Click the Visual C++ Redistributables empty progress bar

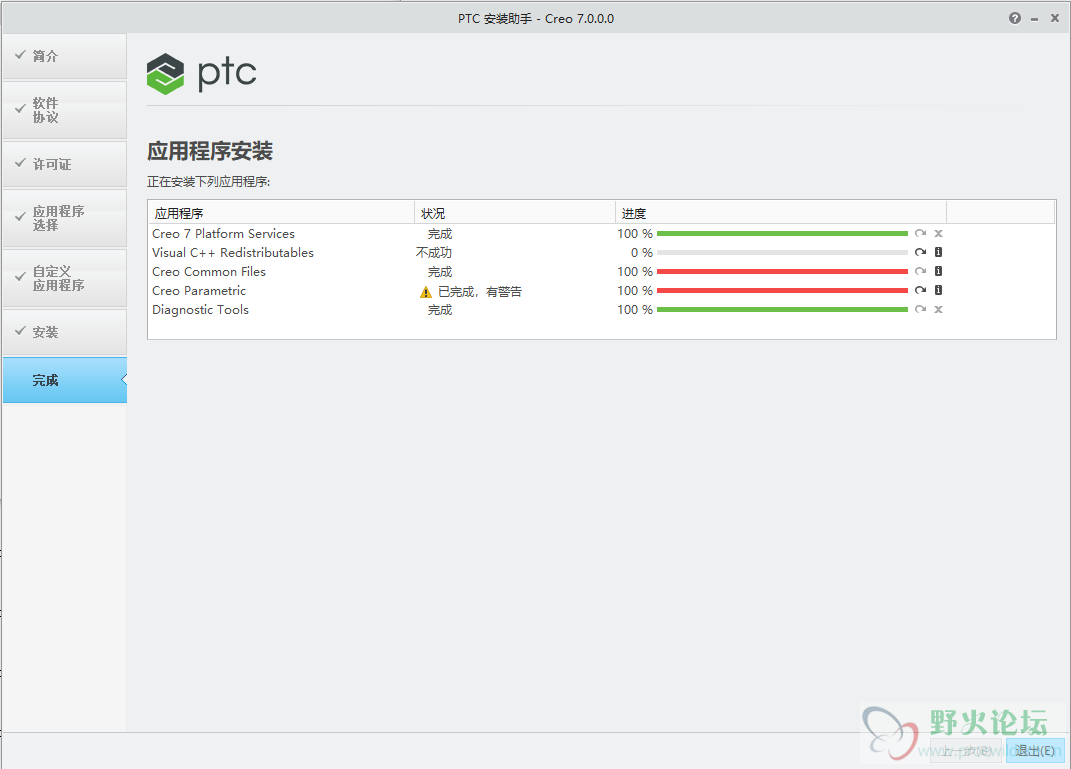tap(782, 252)
